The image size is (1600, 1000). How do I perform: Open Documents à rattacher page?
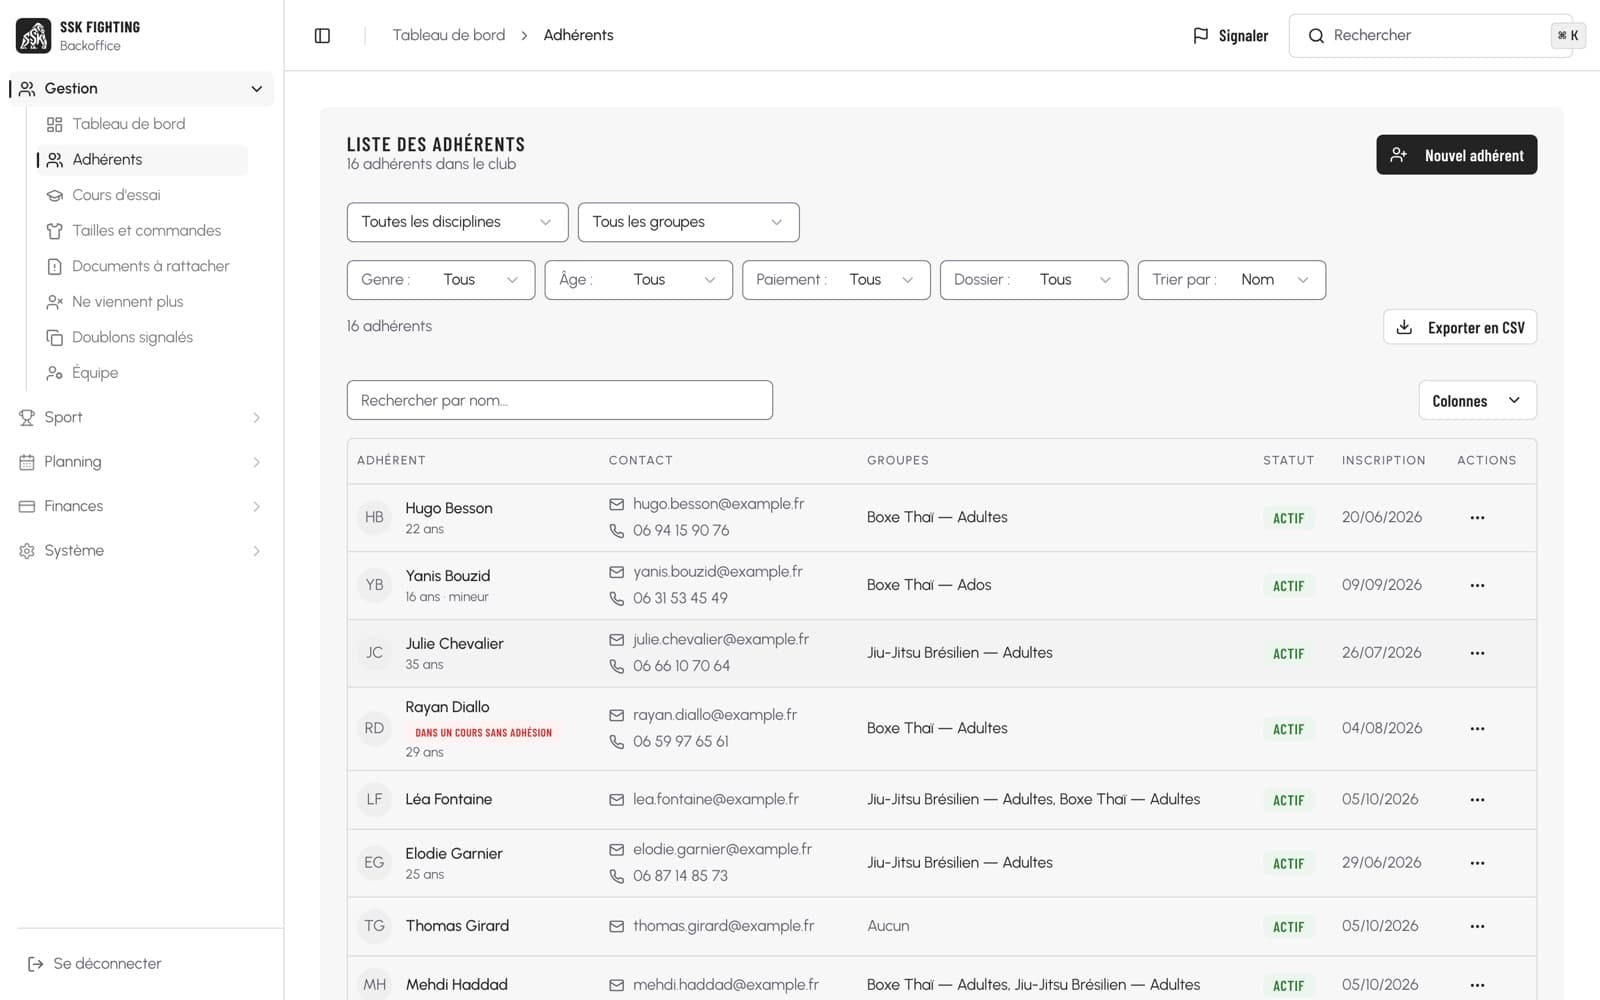point(142,266)
